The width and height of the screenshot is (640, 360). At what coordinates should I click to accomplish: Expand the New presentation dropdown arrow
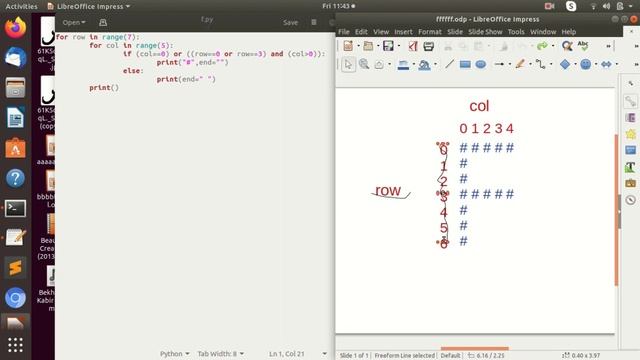click(358, 46)
